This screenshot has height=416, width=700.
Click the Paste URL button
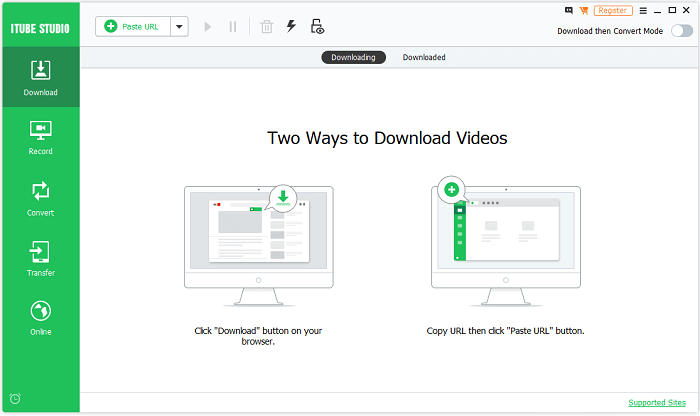[132, 27]
